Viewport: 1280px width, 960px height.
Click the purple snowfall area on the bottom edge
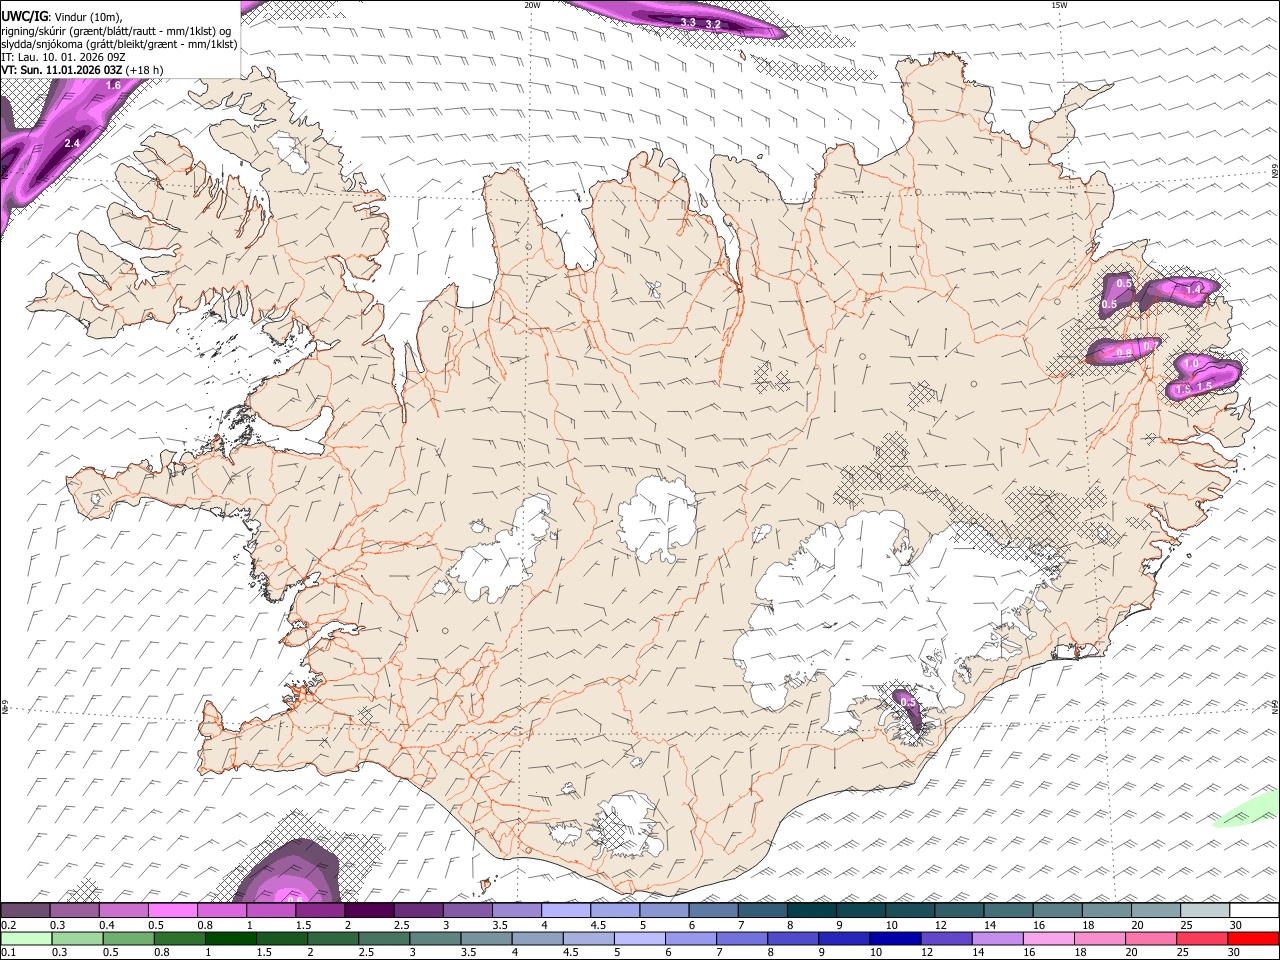click(x=288, y=873)
